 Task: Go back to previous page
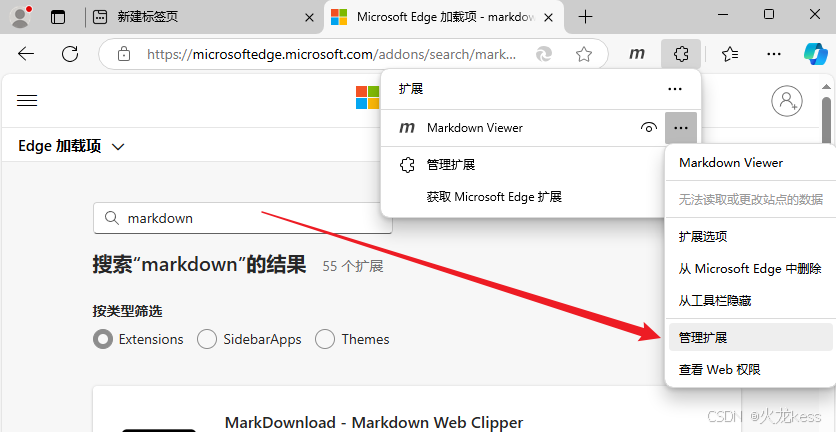(x=26, y=54)
